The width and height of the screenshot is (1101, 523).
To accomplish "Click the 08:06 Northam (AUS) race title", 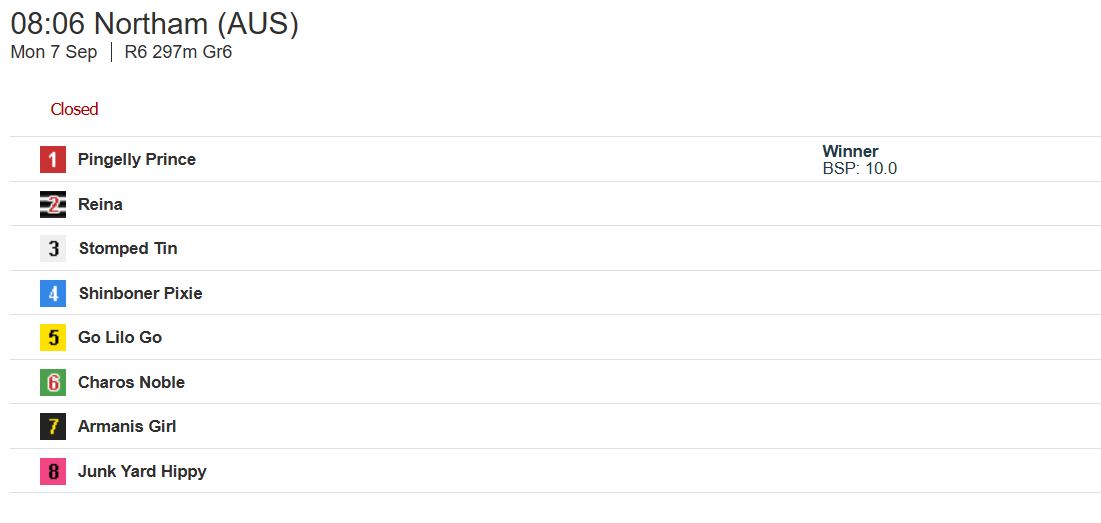I will [154, 24].
